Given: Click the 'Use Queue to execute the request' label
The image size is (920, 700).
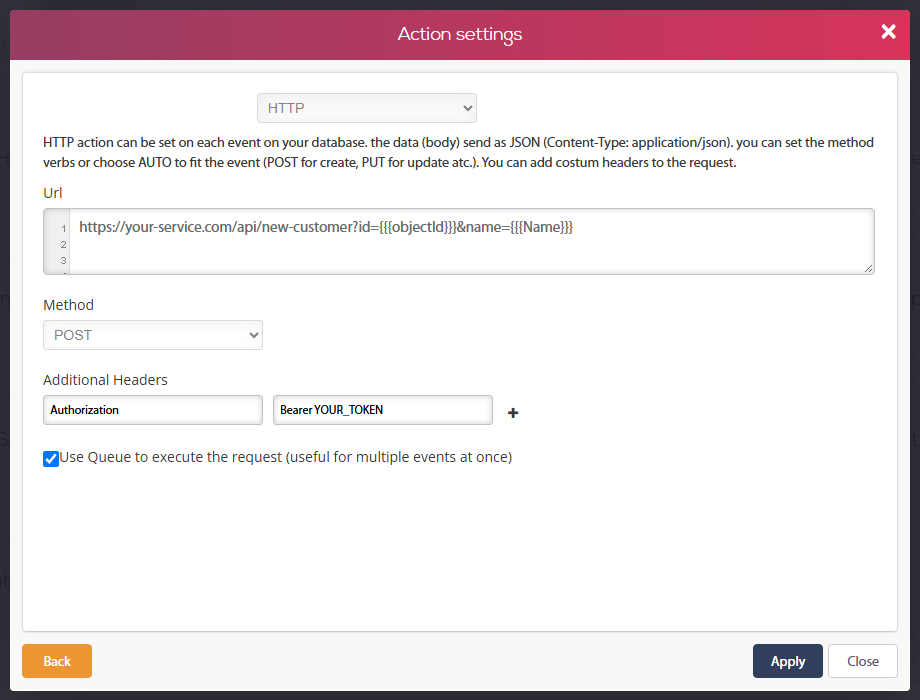Looking at the screenshot, I should click(x=286, y=457).
